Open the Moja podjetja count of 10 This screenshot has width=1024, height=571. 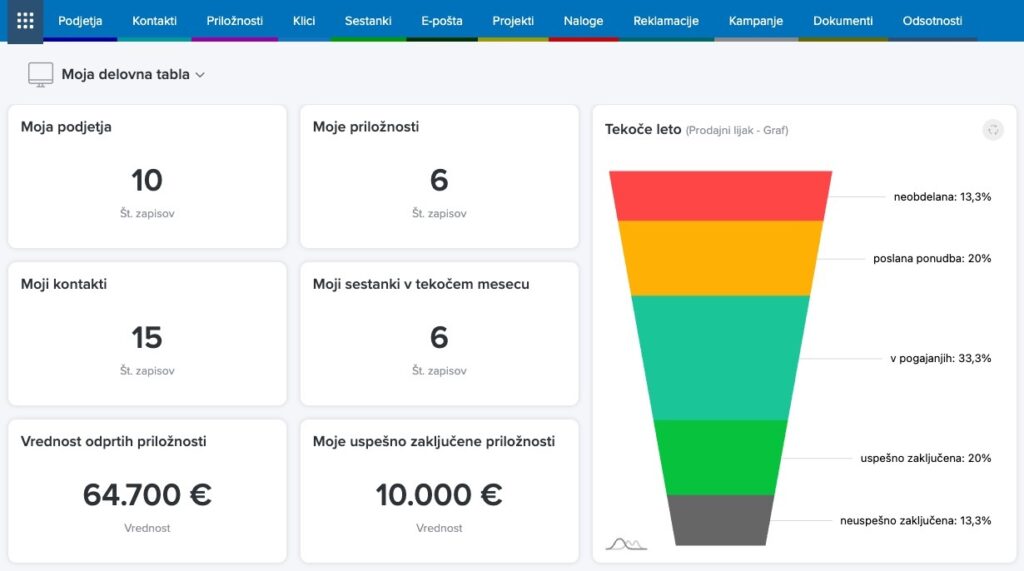click(x=147, y=180)
